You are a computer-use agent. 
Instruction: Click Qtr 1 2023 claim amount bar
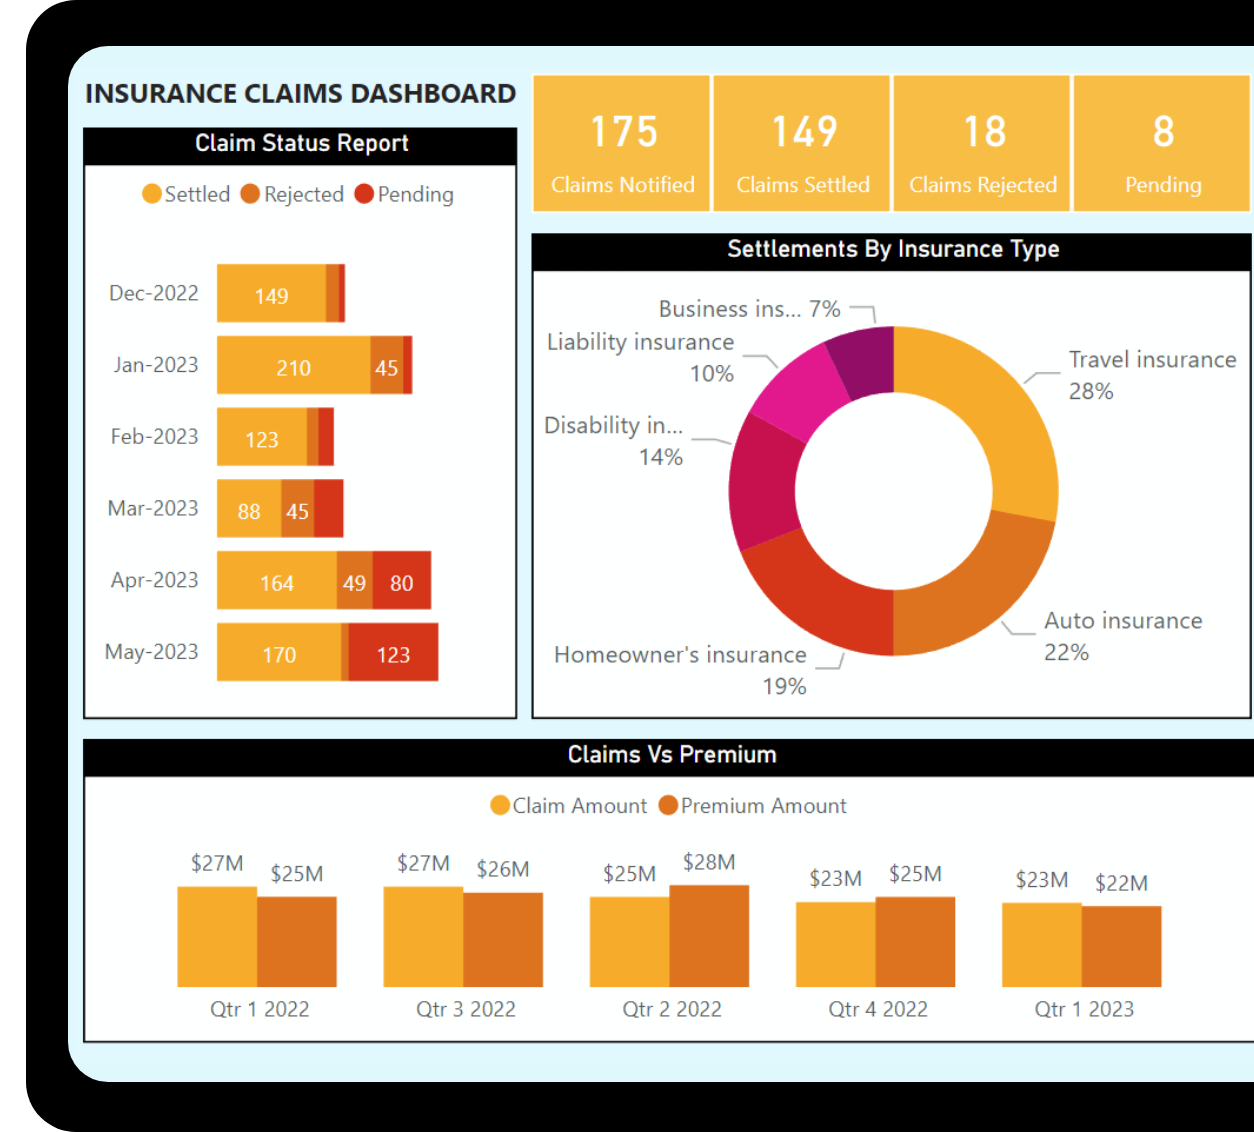coord(1041,945)
